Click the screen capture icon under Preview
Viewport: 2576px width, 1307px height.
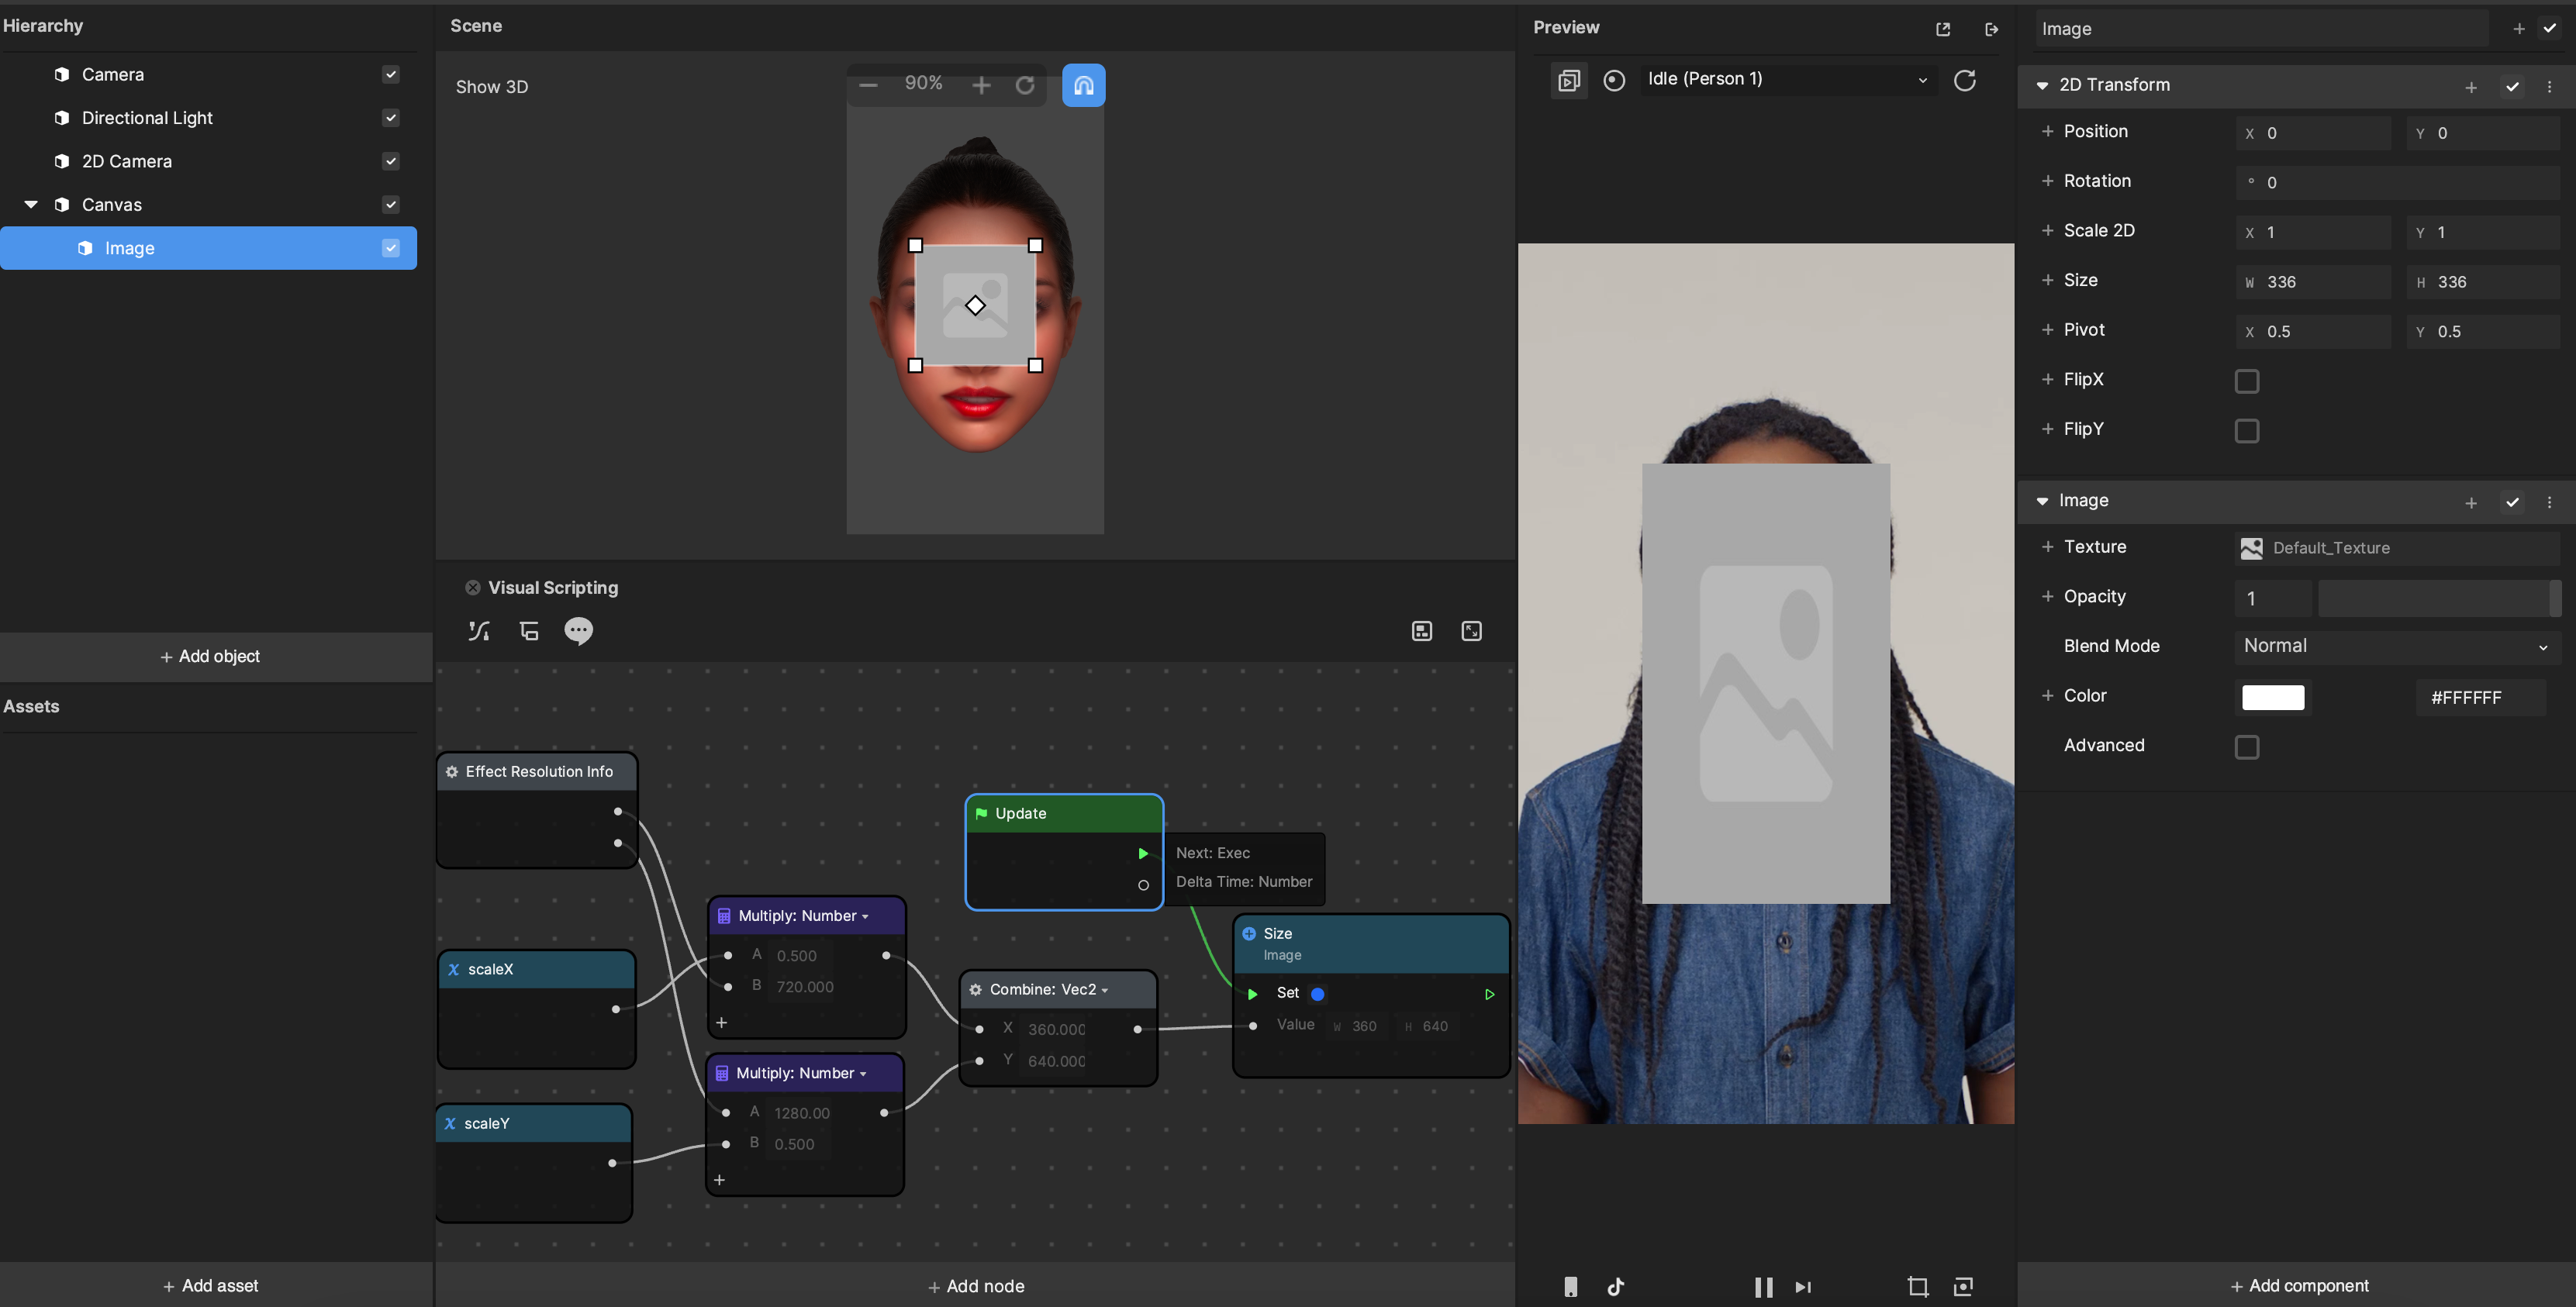1963,1287
